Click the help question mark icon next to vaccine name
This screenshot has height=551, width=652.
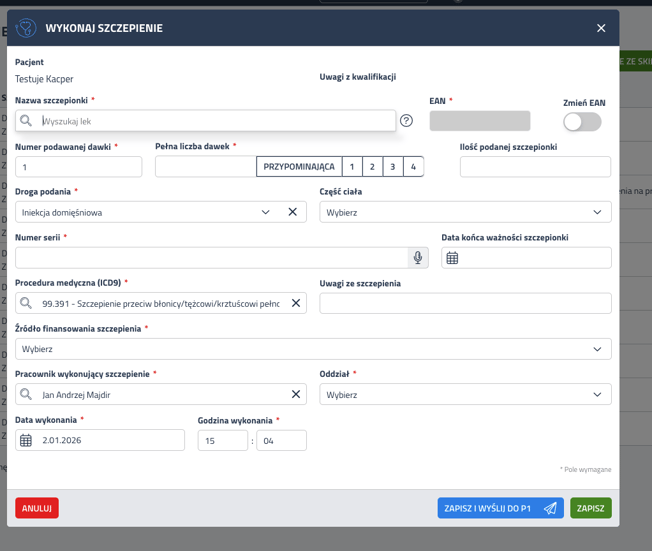(x=406, y=121)
